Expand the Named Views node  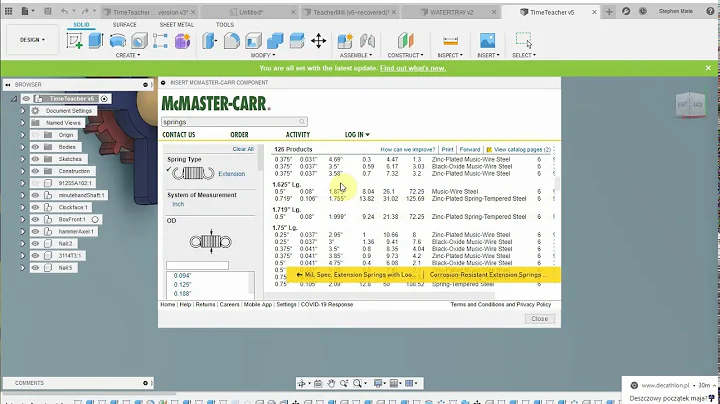pyautogui.click(x=22, y=123)
